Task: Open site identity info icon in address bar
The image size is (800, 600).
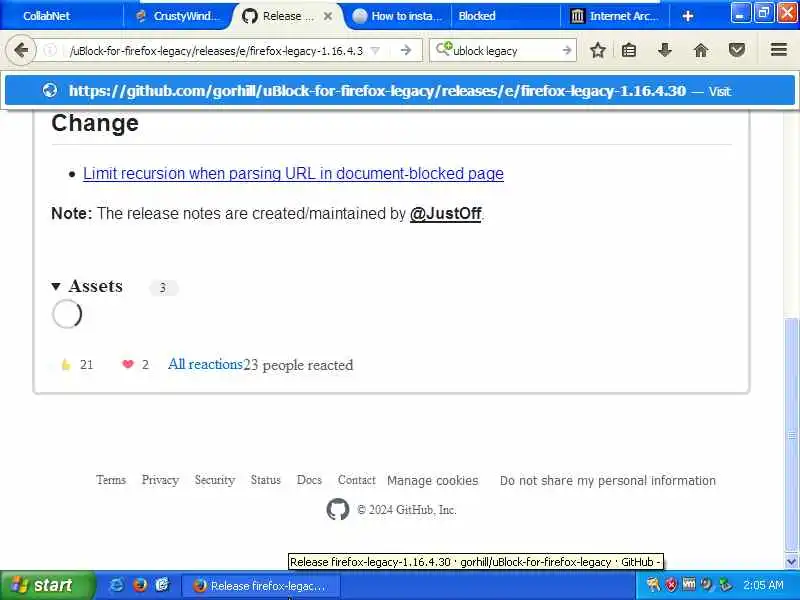Action: 50,50
